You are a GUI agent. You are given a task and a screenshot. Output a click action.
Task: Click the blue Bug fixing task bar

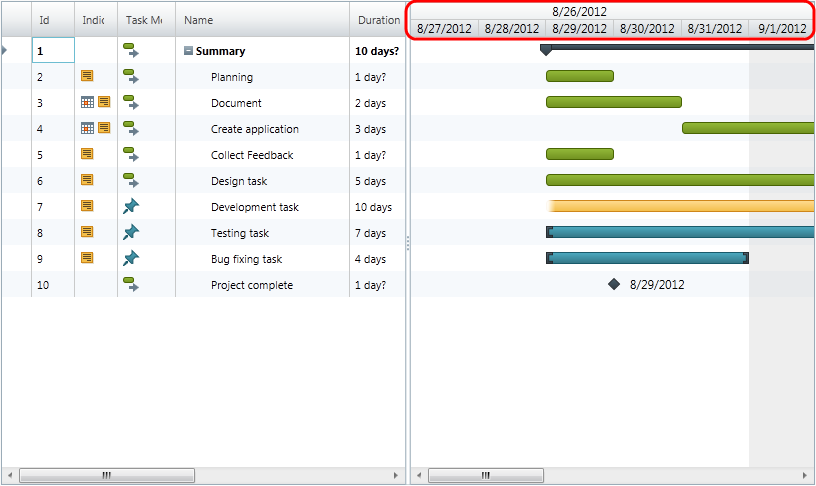coord(647,258)
